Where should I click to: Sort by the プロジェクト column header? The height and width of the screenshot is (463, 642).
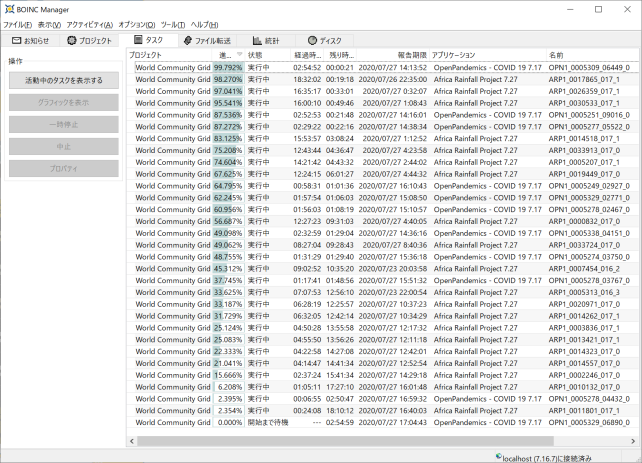169,55
